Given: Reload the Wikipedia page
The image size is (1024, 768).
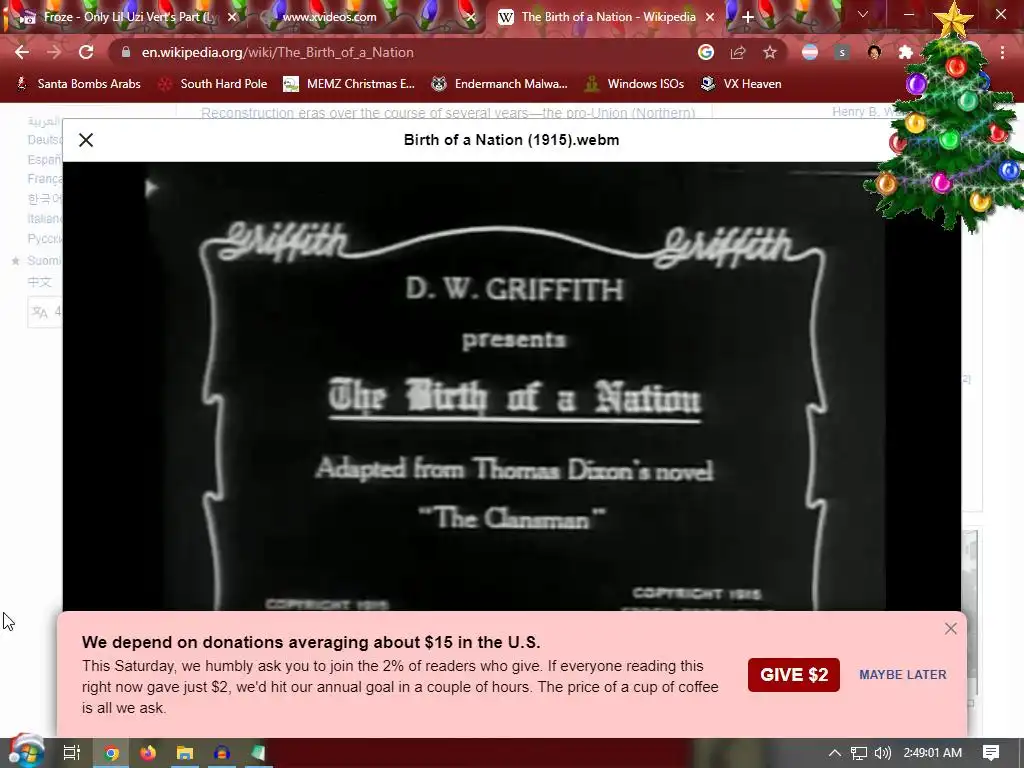Looking at the screenshot, I should click(x=86, y=52).
